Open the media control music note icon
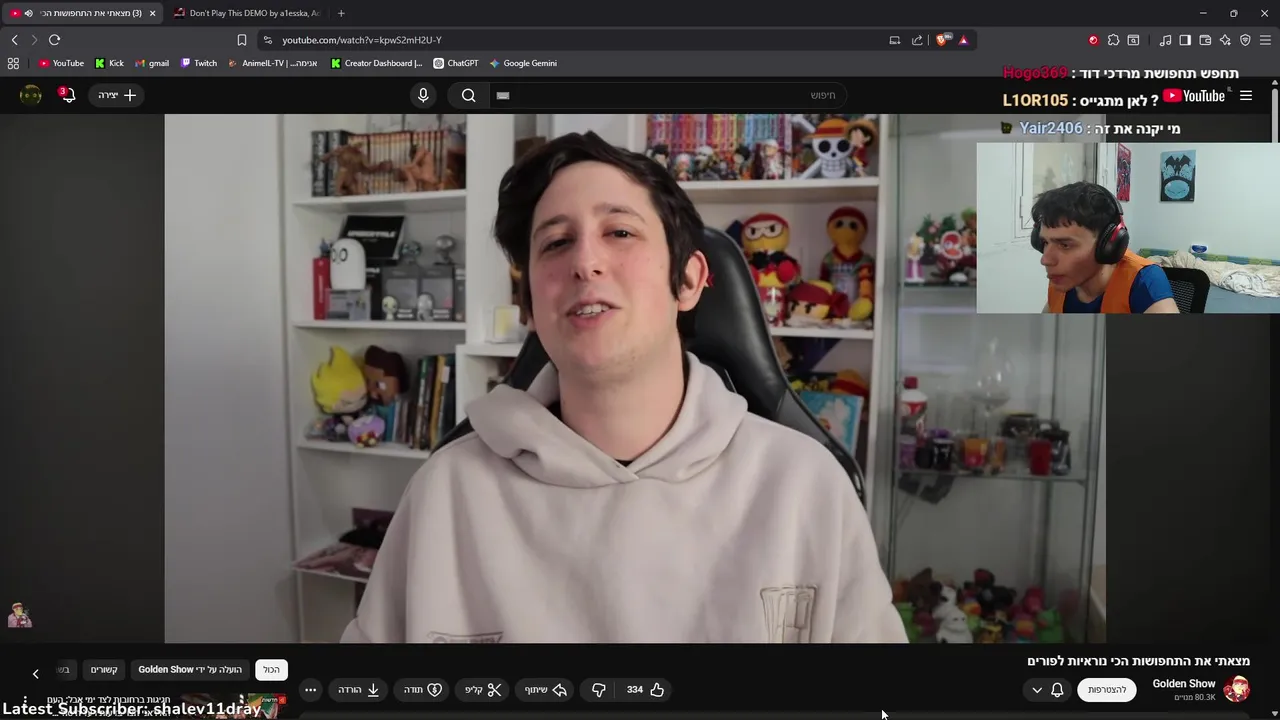Screen dimensions: 1280x720 tap(1165, 40)
